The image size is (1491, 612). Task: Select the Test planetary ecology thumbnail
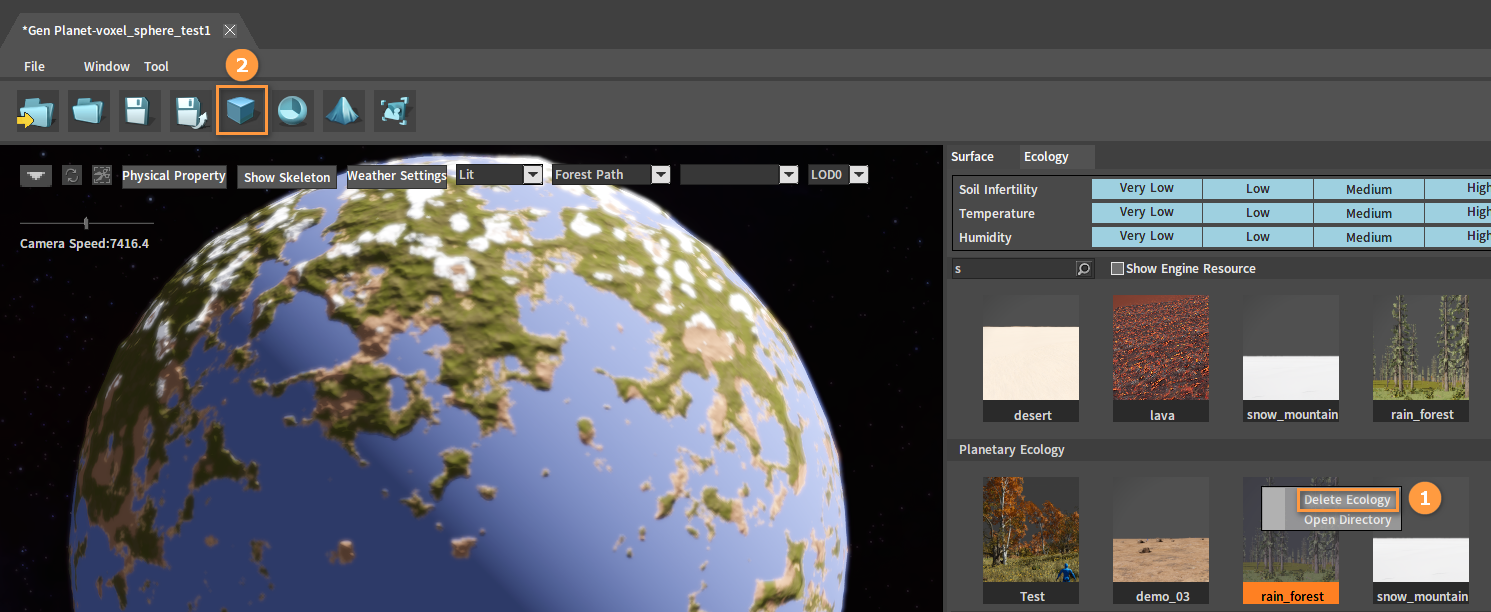1032,541
